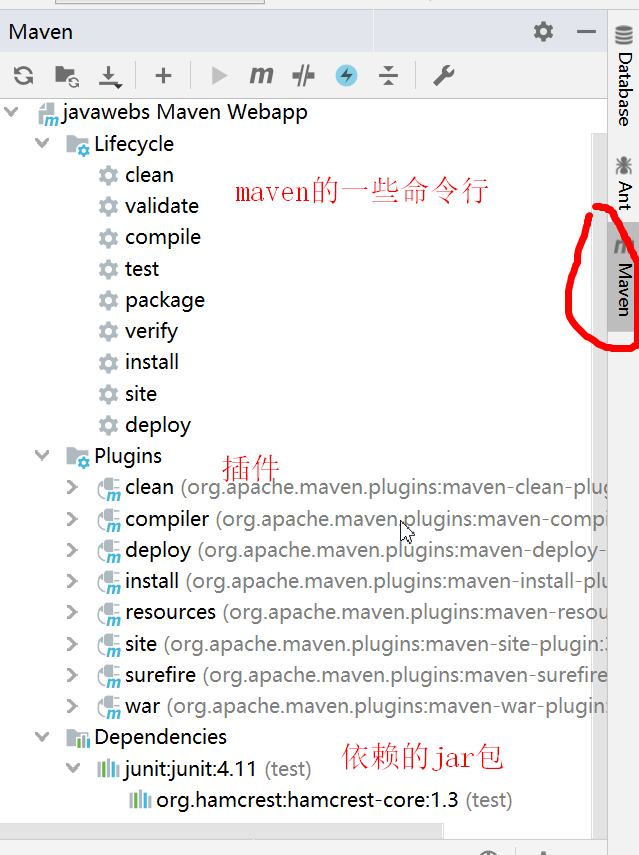Collapse the Dependencies node
Screen dimensions: 639x855
click(42, 737)
